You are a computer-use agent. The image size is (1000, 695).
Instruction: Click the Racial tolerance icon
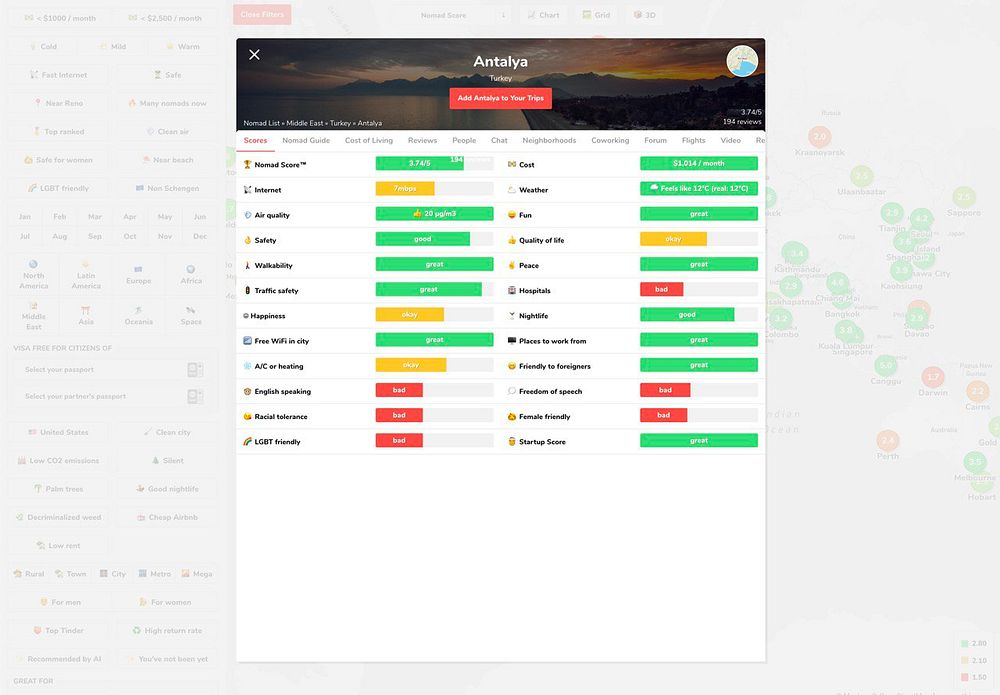click(247, 416)
